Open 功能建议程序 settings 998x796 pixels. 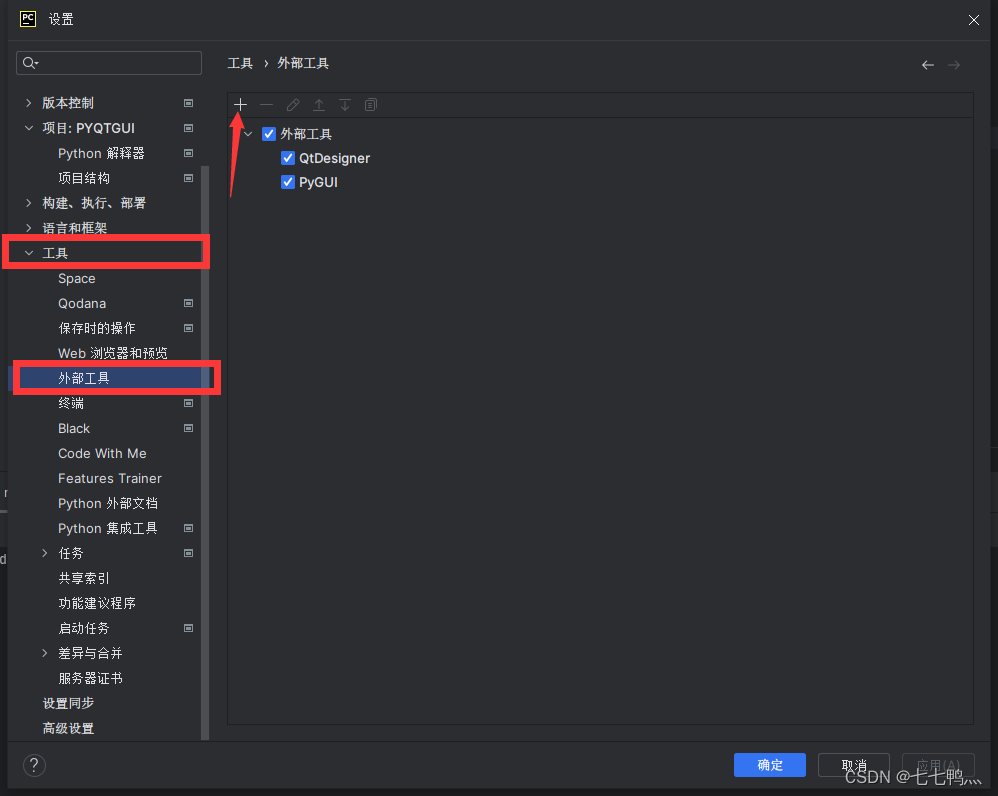coord(97,603)
